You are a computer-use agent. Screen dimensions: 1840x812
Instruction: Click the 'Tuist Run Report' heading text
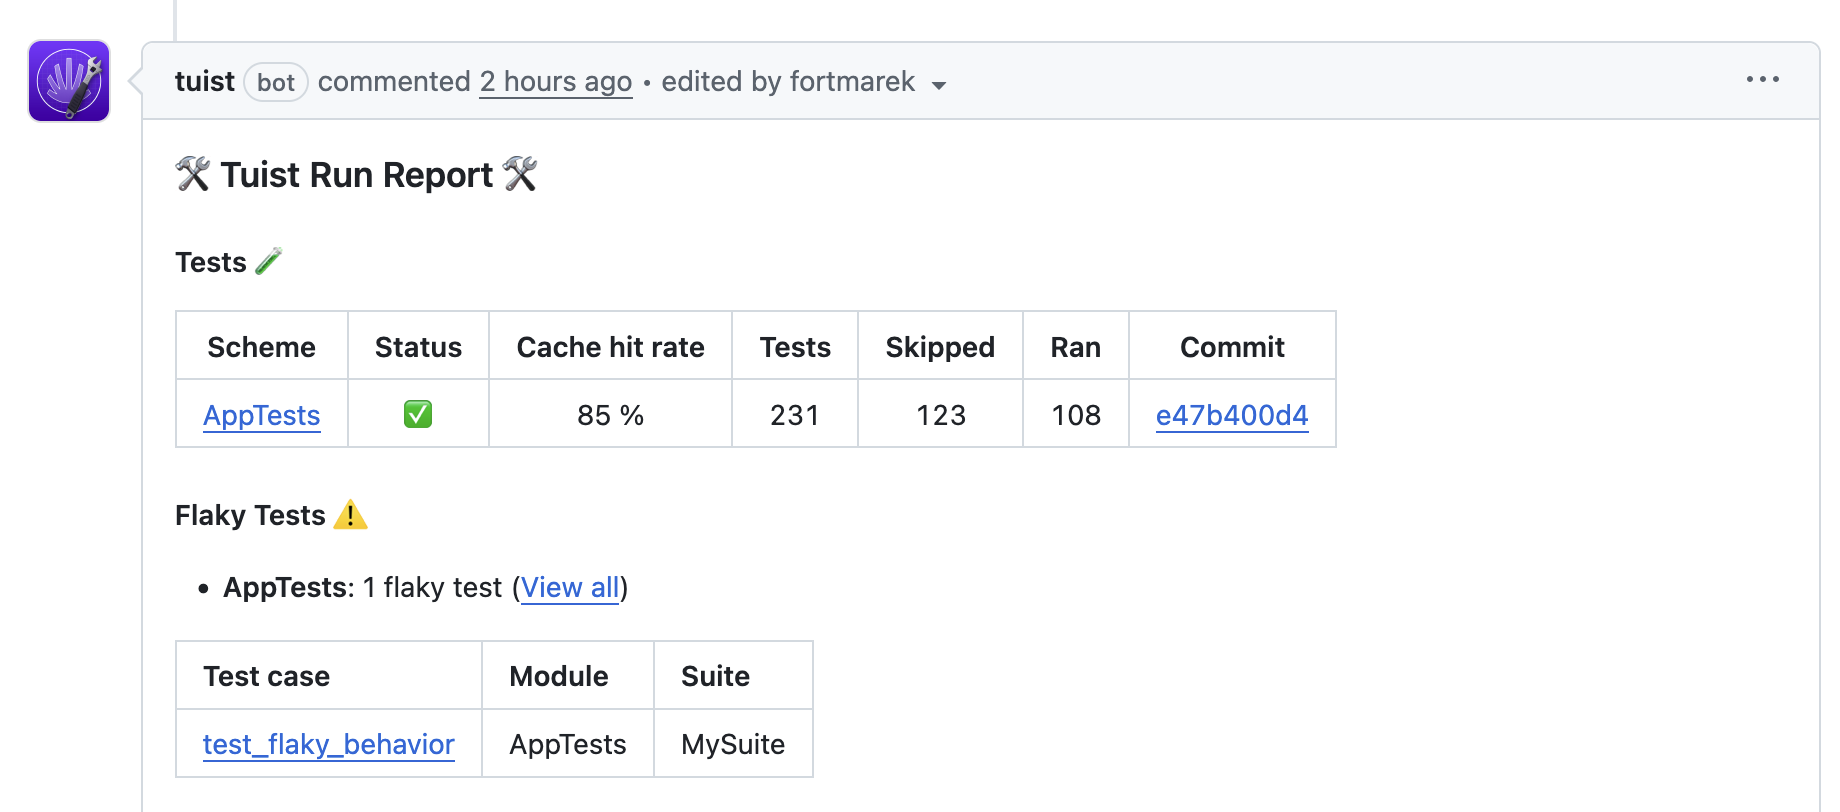pos(356,175)
